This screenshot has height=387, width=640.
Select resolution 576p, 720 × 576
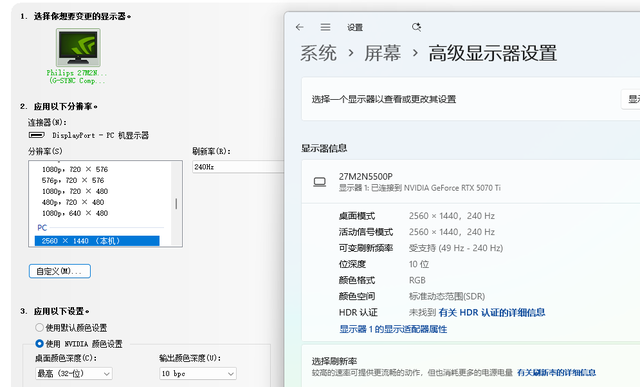click(x=73, y=180)
